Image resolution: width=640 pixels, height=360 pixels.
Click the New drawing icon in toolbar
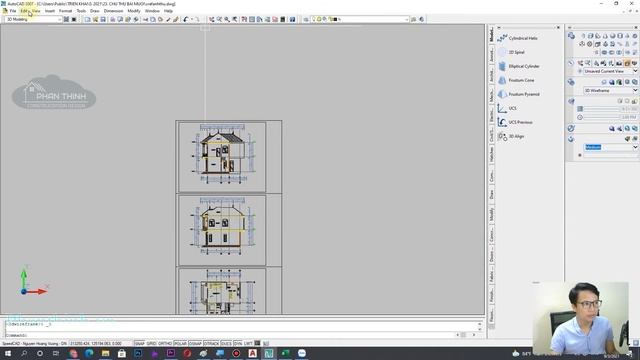[87, 19]
